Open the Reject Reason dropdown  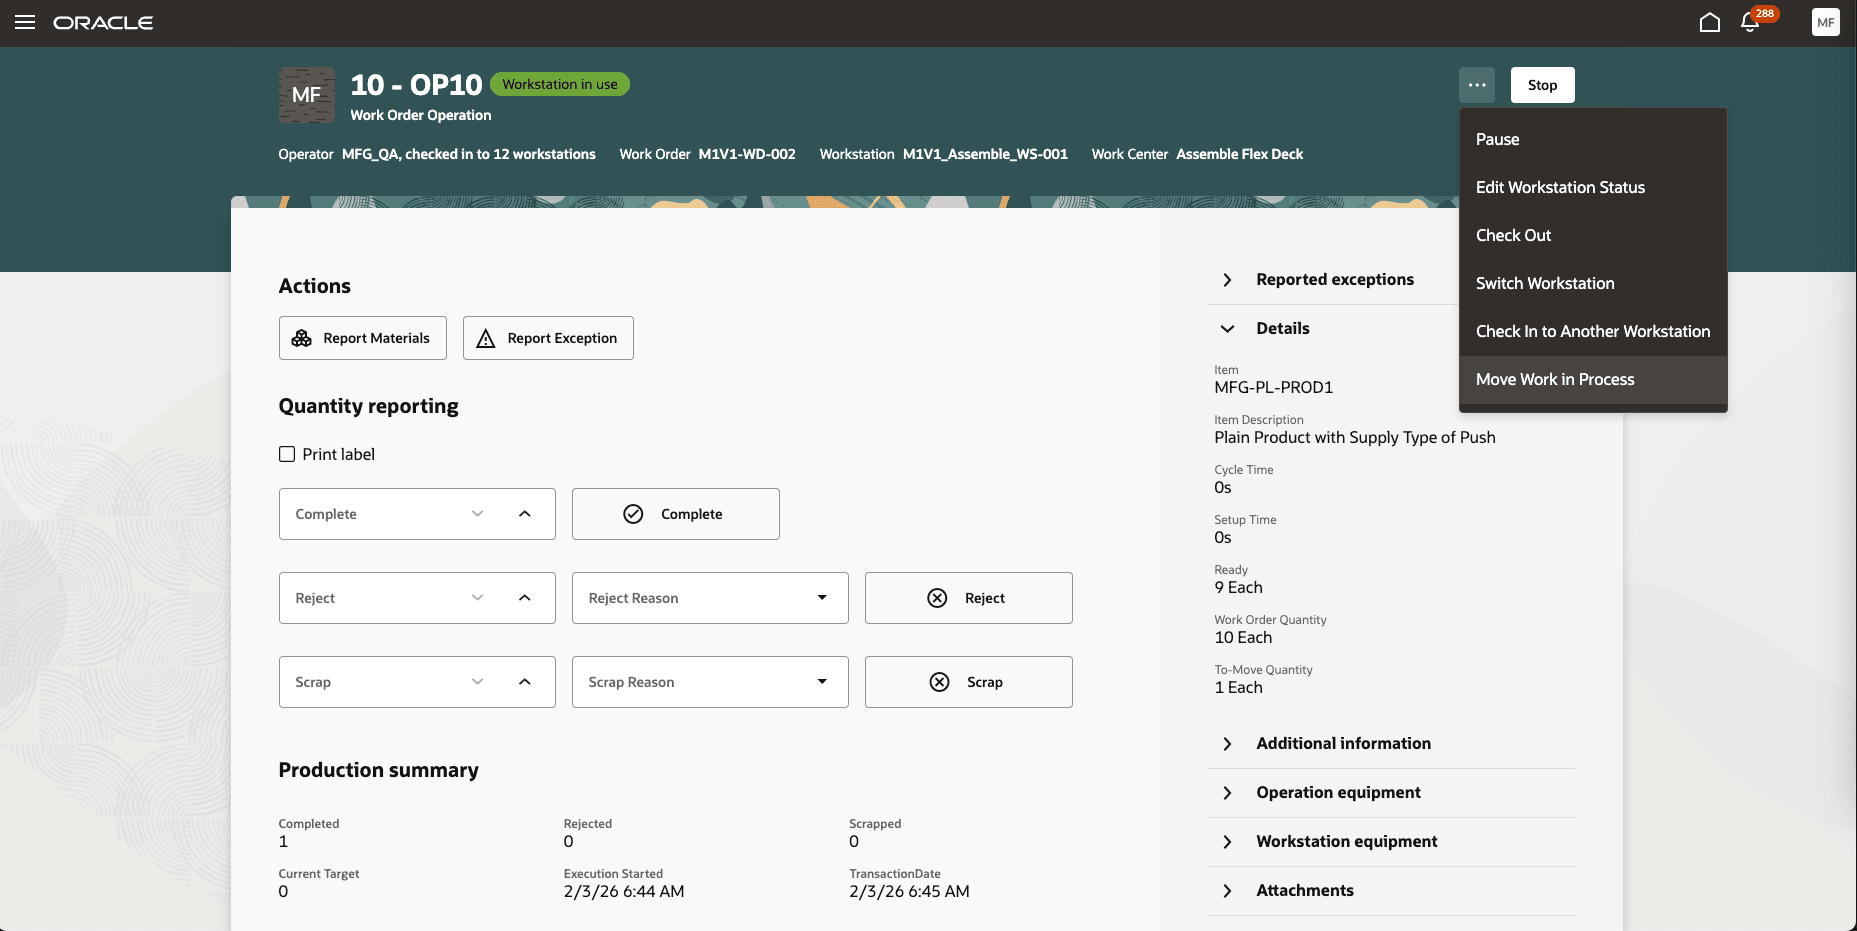(710, 598)
